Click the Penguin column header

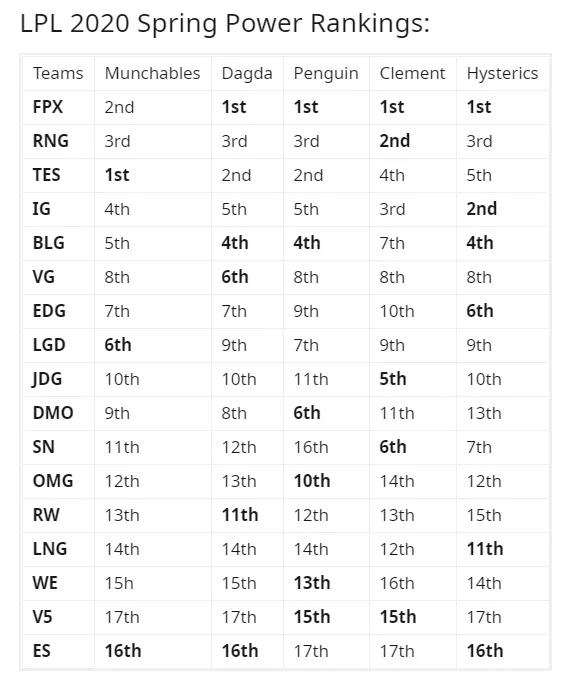tap(326, 73)
